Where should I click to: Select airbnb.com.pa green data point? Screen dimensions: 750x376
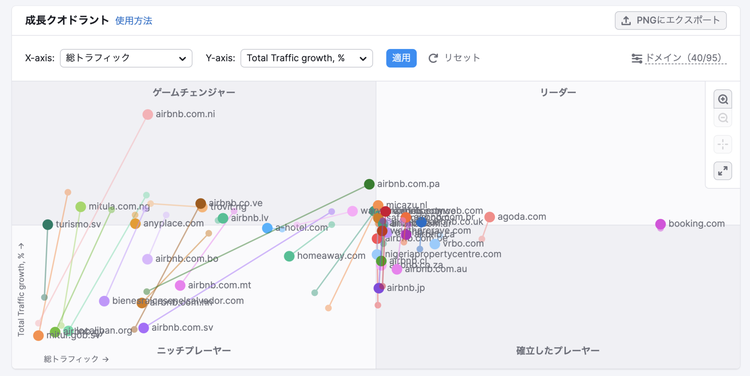click(x=369, y=184)
